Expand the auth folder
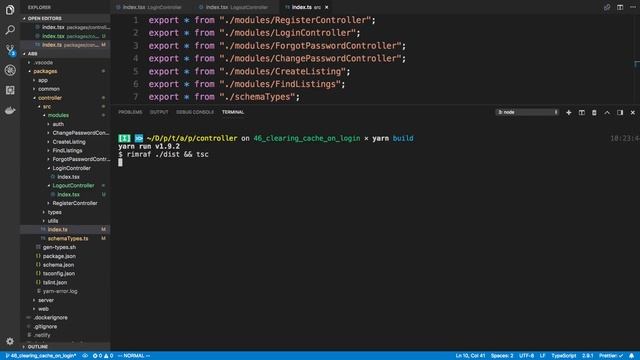 click(x=58, y=124)
